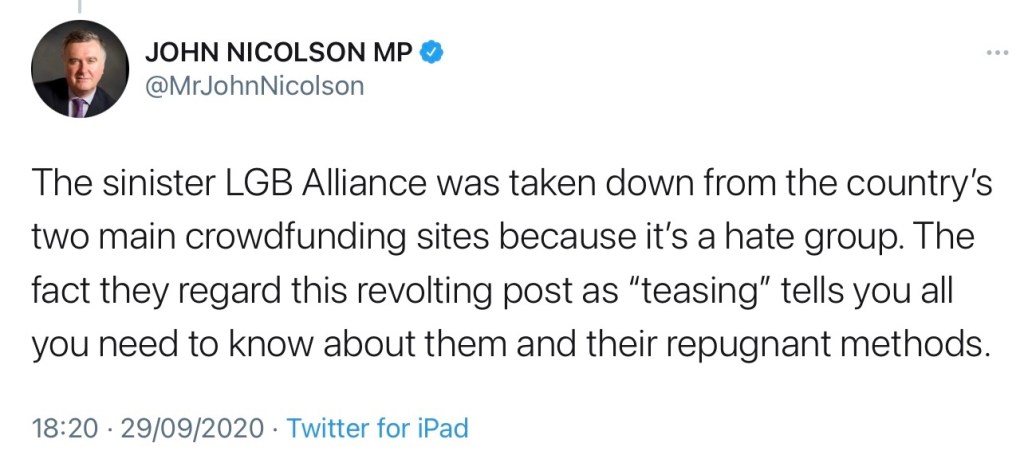
Task: Open John Nicolson's profile picture
Action: click(x=81, y=69)
